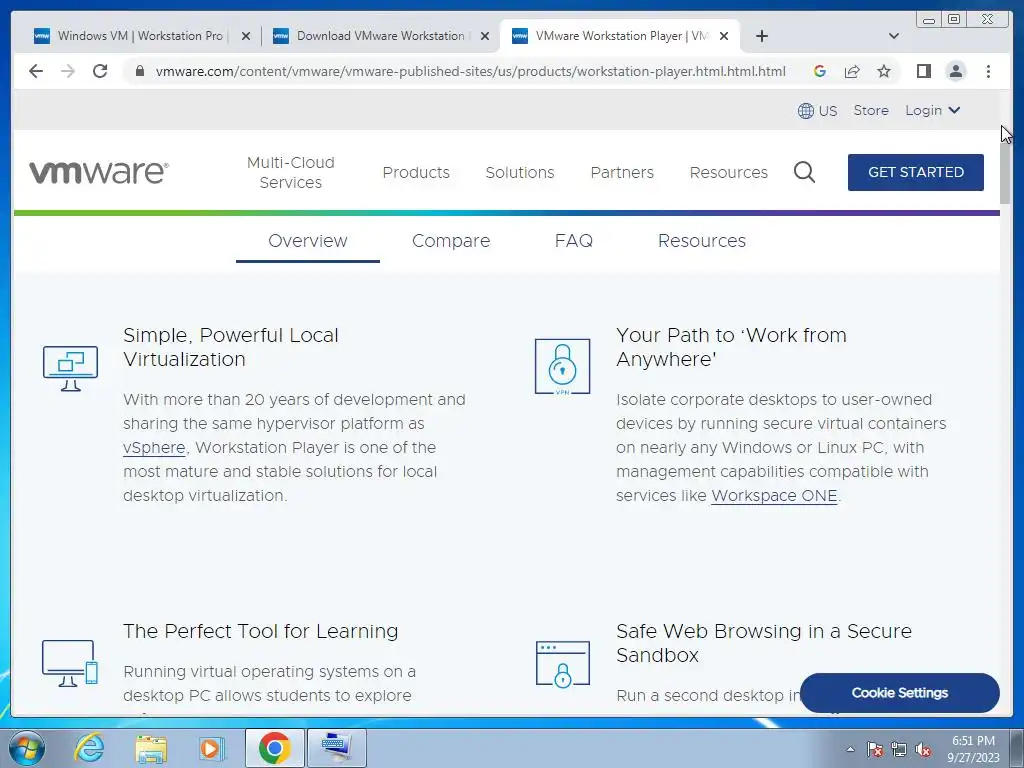This screenshot has height=768, width=1024.
Task: Click the globe US region selector
Action: tap(817, 110)
